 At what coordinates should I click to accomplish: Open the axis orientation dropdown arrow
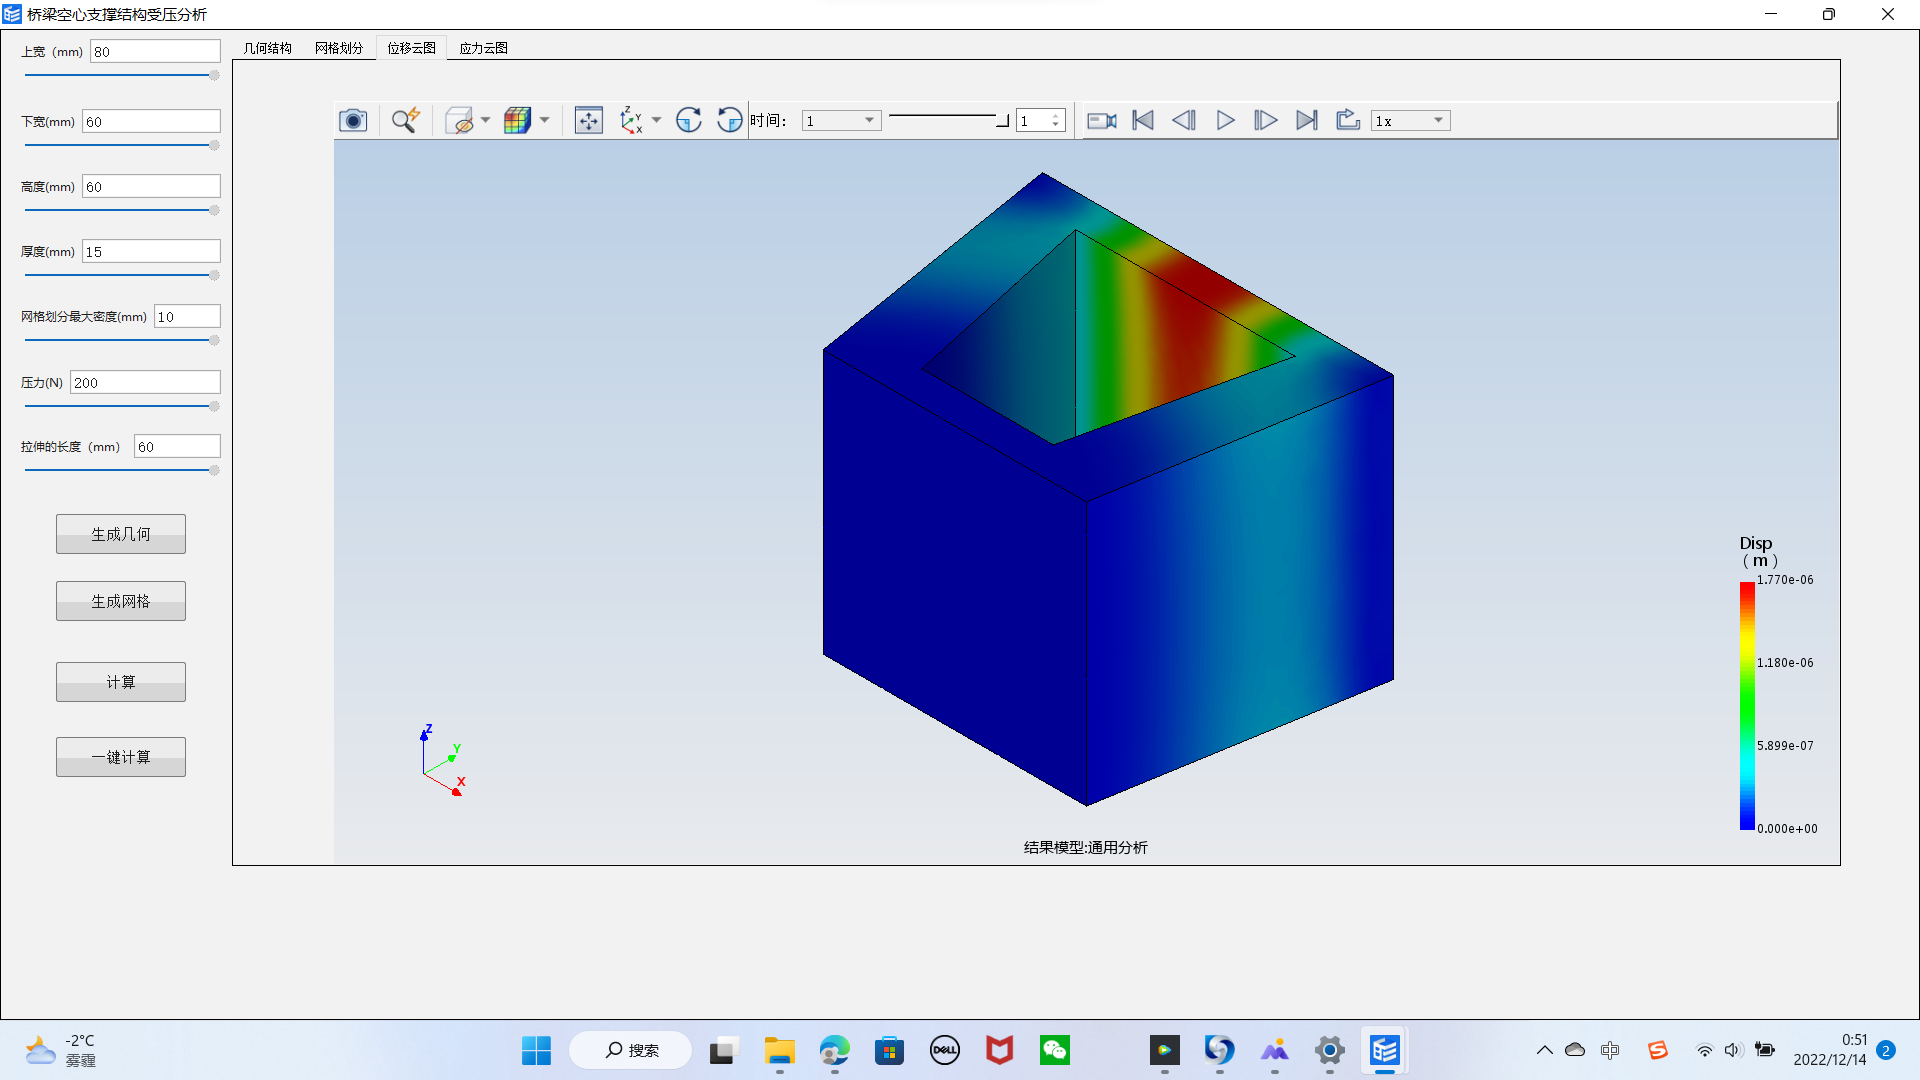pyautogui.click(x=657, y=121)
